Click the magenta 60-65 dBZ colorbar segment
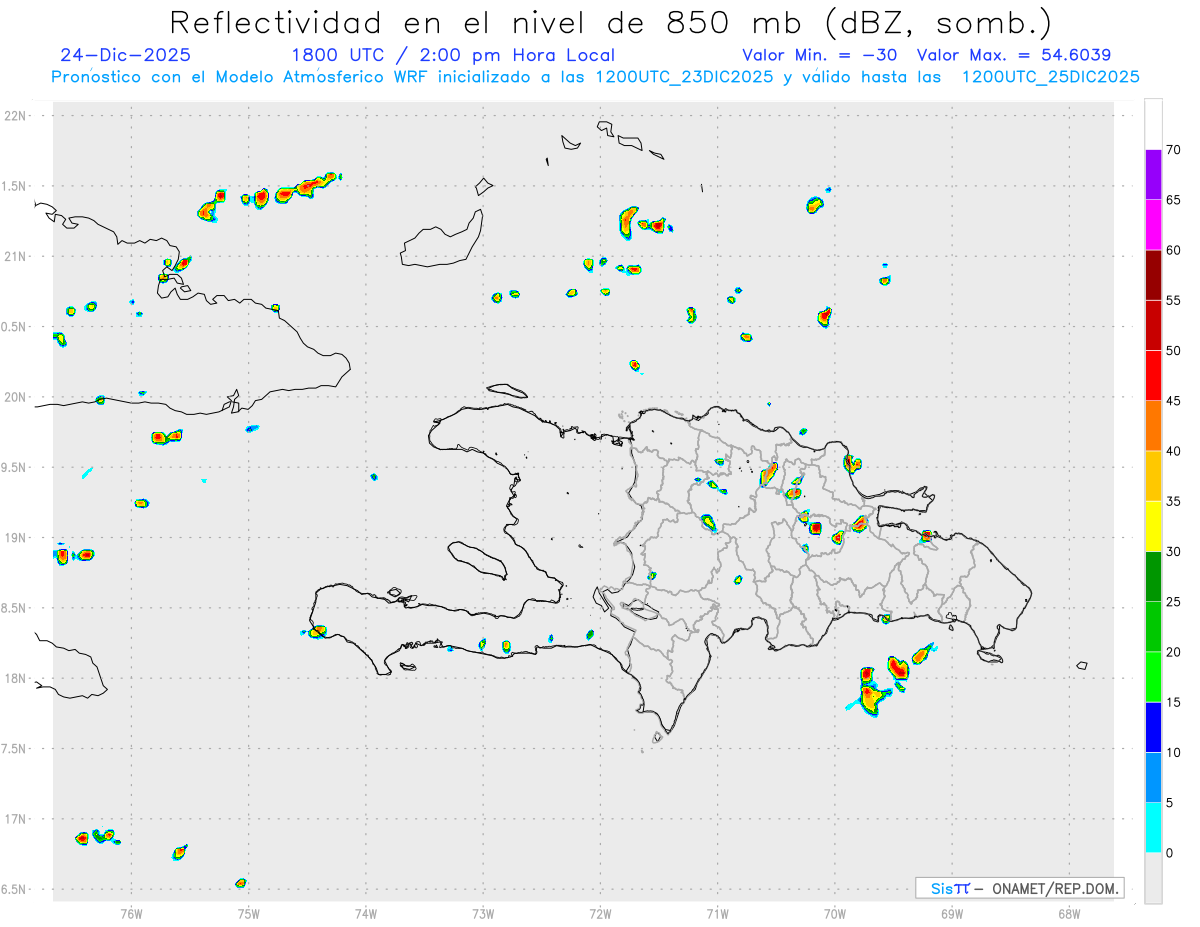This screenshot has width=1200, height=927. point(1153,225)
